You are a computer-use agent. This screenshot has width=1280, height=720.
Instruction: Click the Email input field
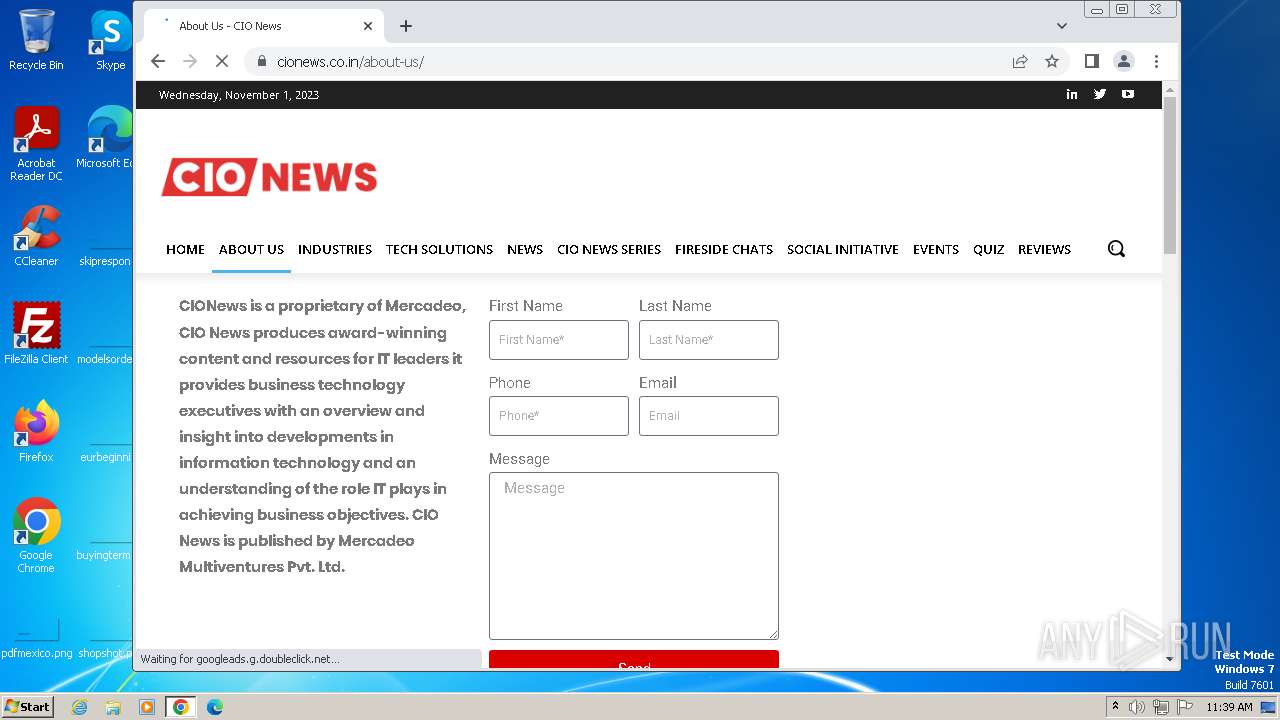point(709,416)
